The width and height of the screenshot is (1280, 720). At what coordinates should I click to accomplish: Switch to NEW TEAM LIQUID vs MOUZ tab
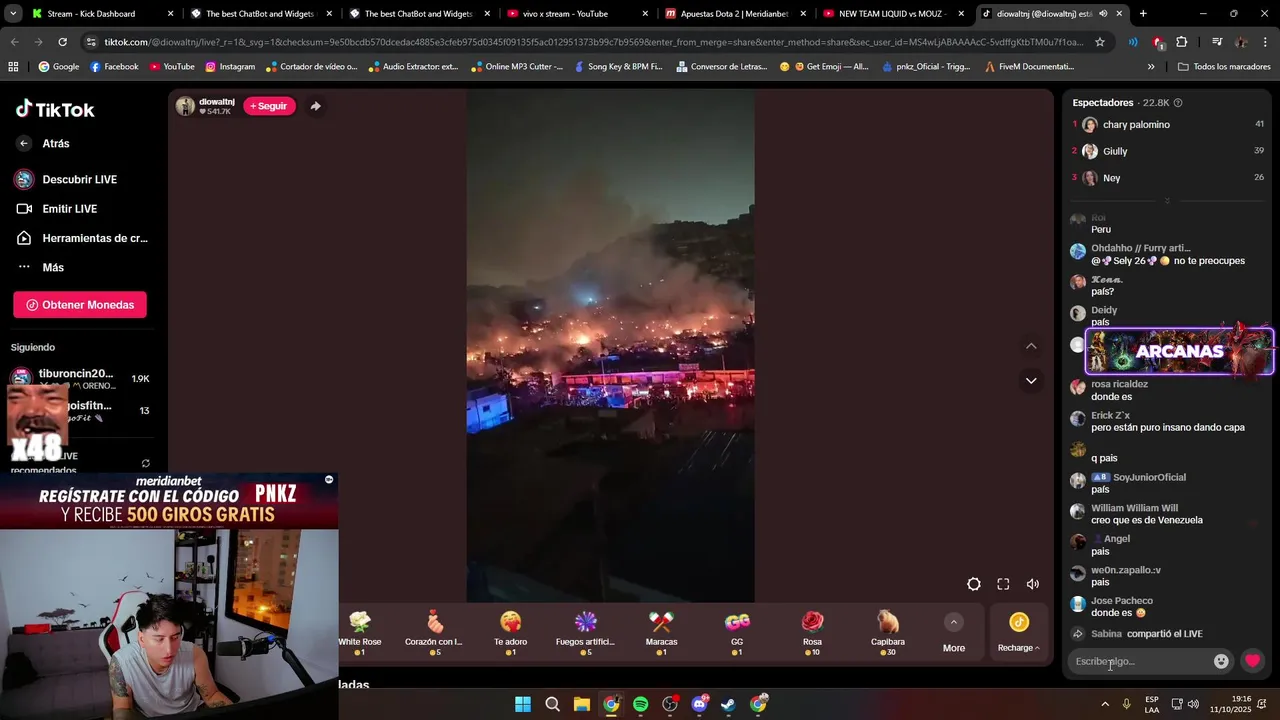[x=891, y=14]
